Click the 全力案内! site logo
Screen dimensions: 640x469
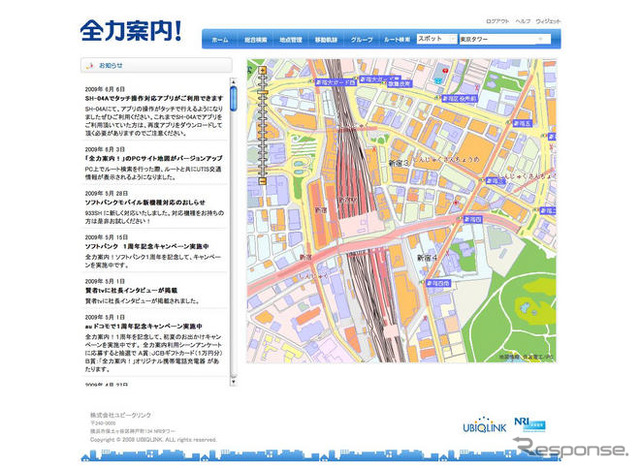coord(131,30)
